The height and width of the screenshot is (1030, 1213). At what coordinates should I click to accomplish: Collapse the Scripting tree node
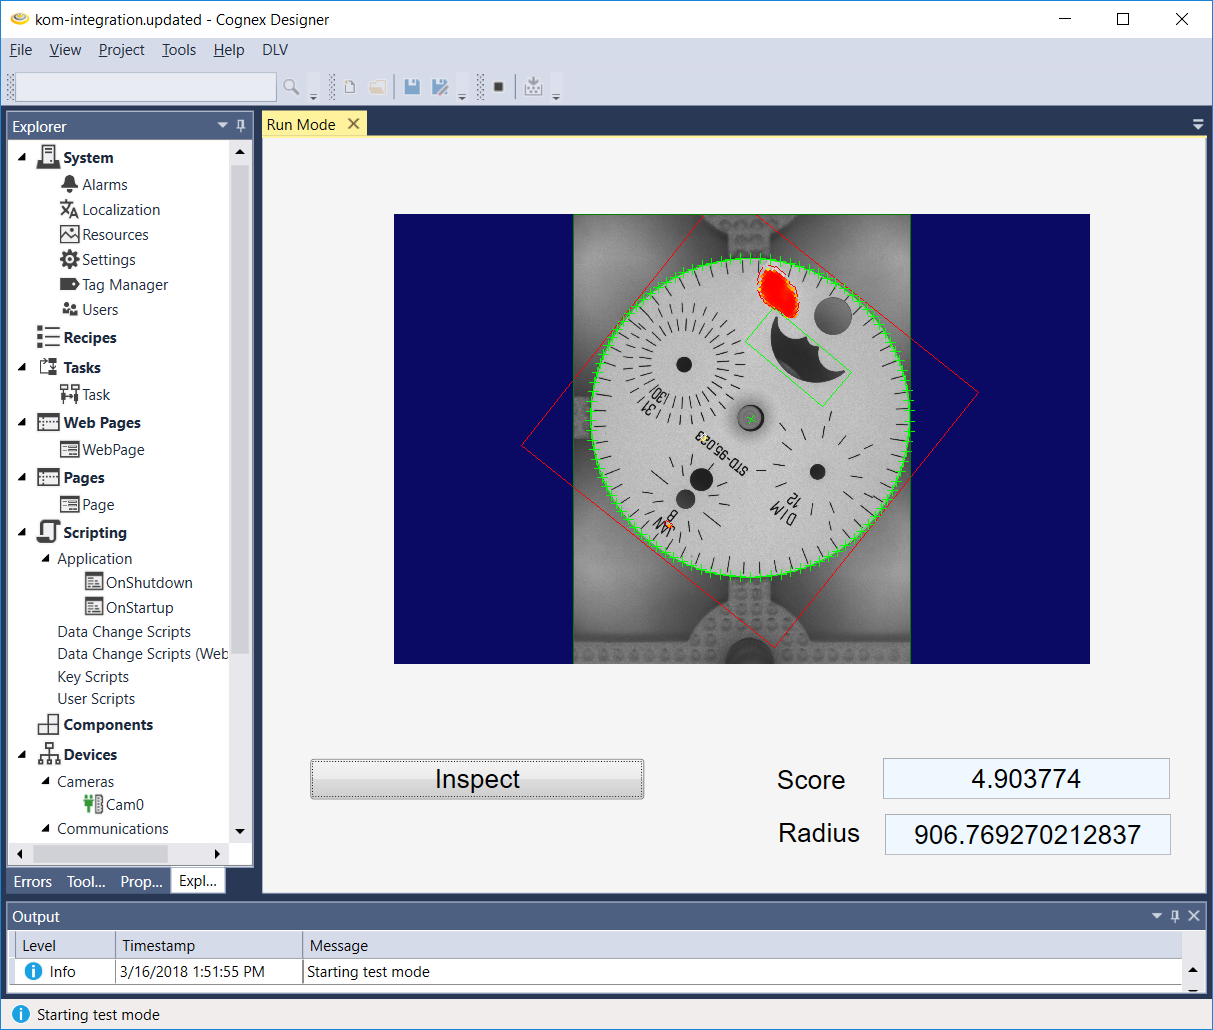click(x=21, y=532)
